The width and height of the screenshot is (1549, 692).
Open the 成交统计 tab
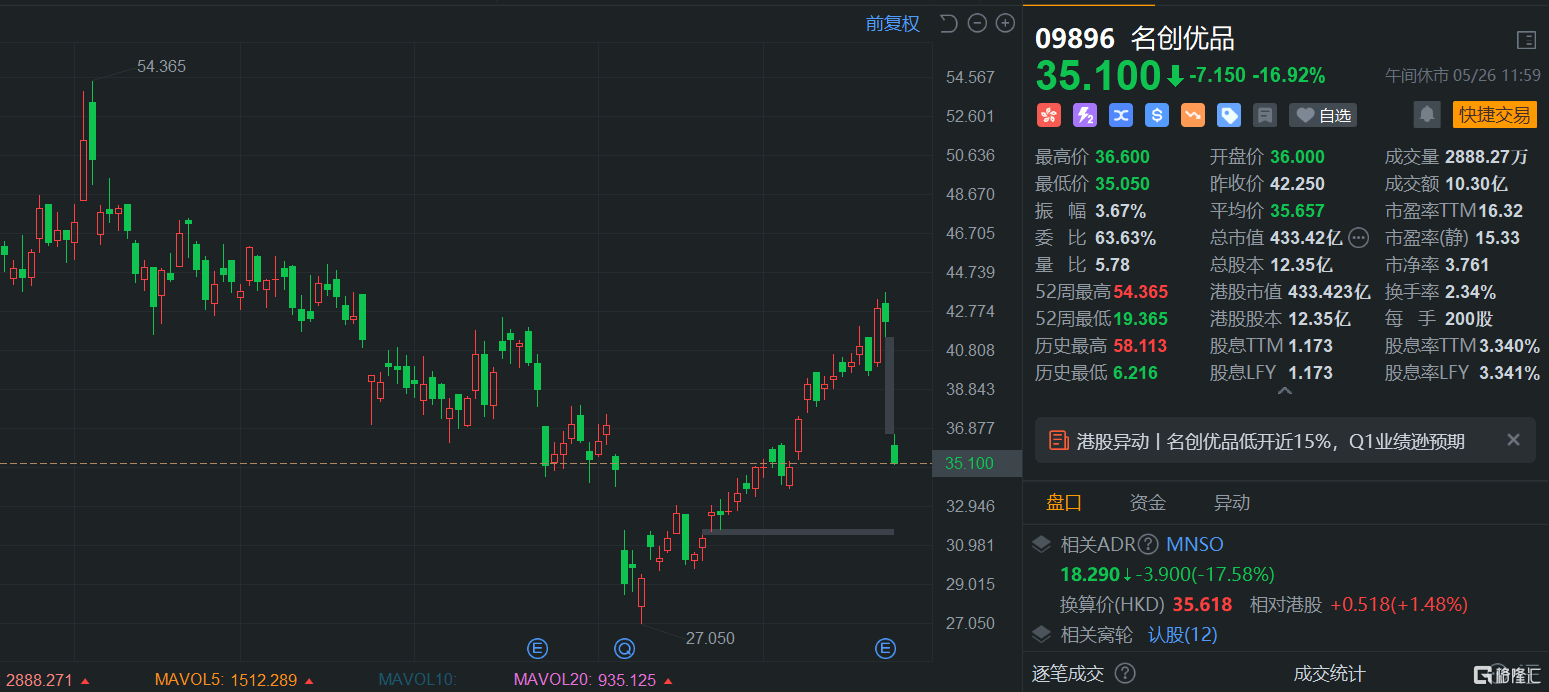point(1329,674)
